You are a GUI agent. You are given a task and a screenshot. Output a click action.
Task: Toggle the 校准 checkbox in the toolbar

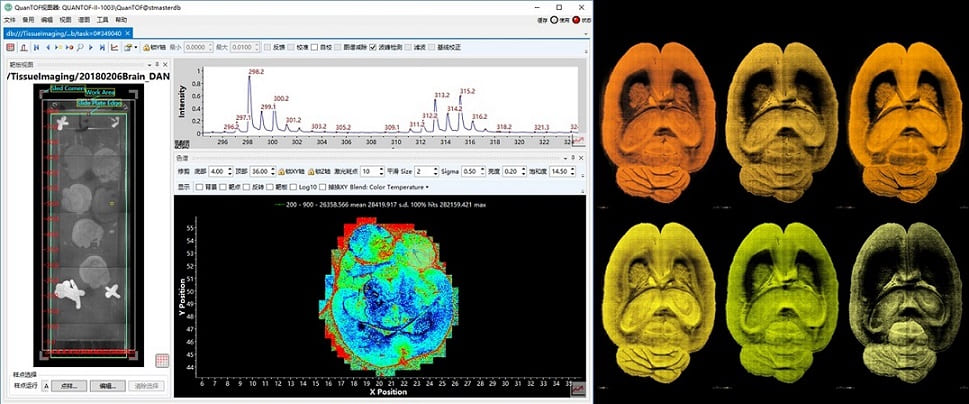[x=291, y=48]
